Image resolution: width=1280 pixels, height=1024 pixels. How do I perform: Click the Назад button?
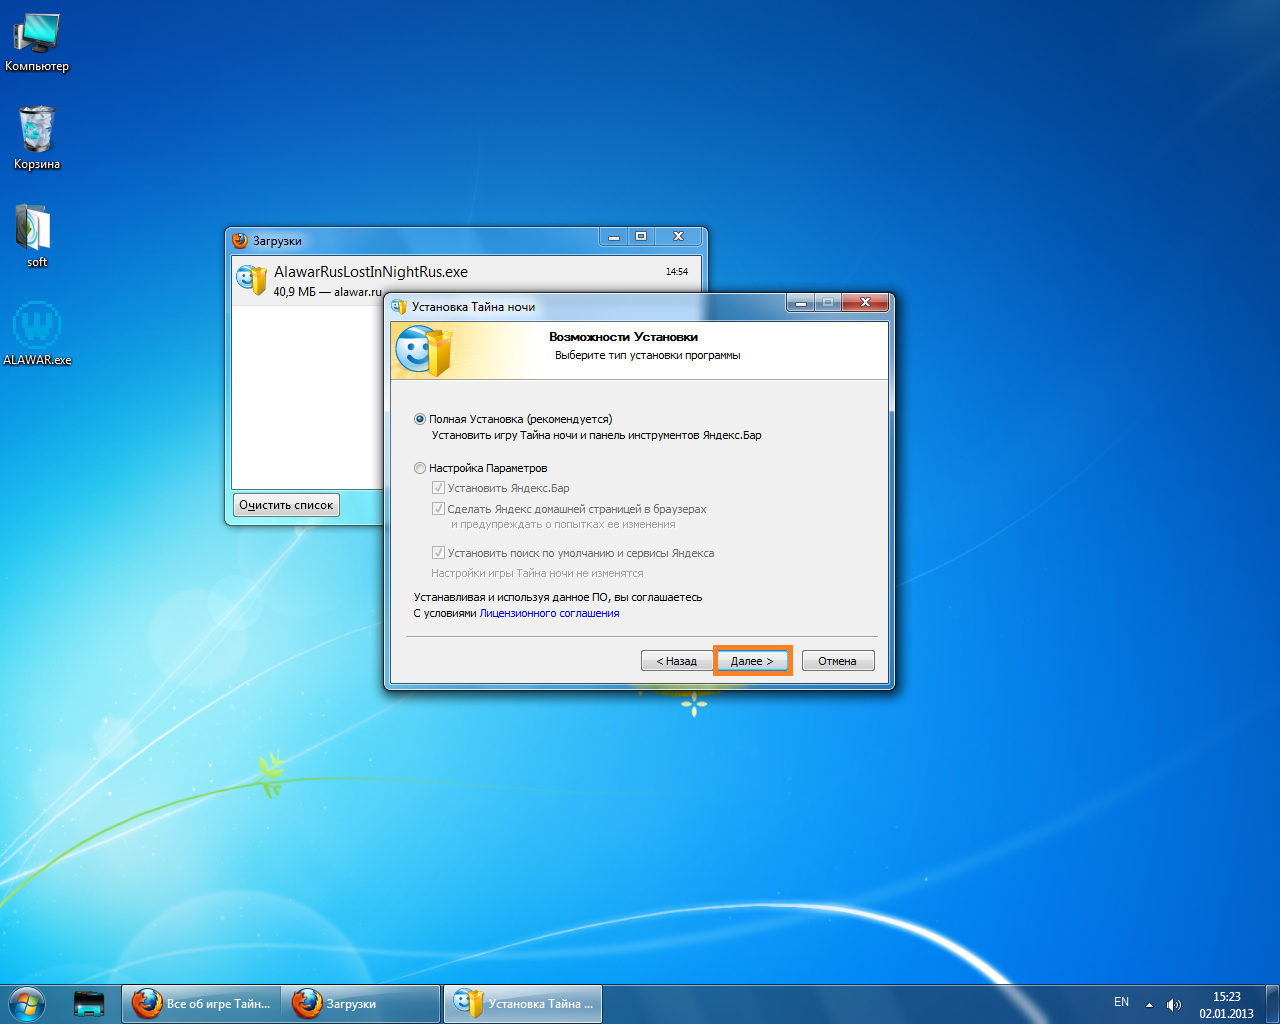click(676, 661)
